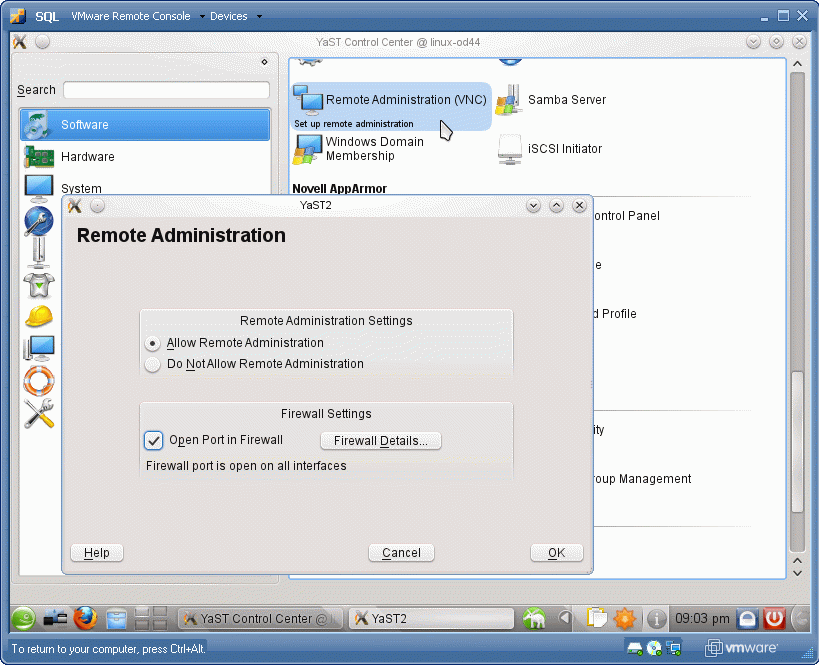Click the virtualization monitor sidebar icon
This screenshot has width=819, height=665.
pos(39,348)
